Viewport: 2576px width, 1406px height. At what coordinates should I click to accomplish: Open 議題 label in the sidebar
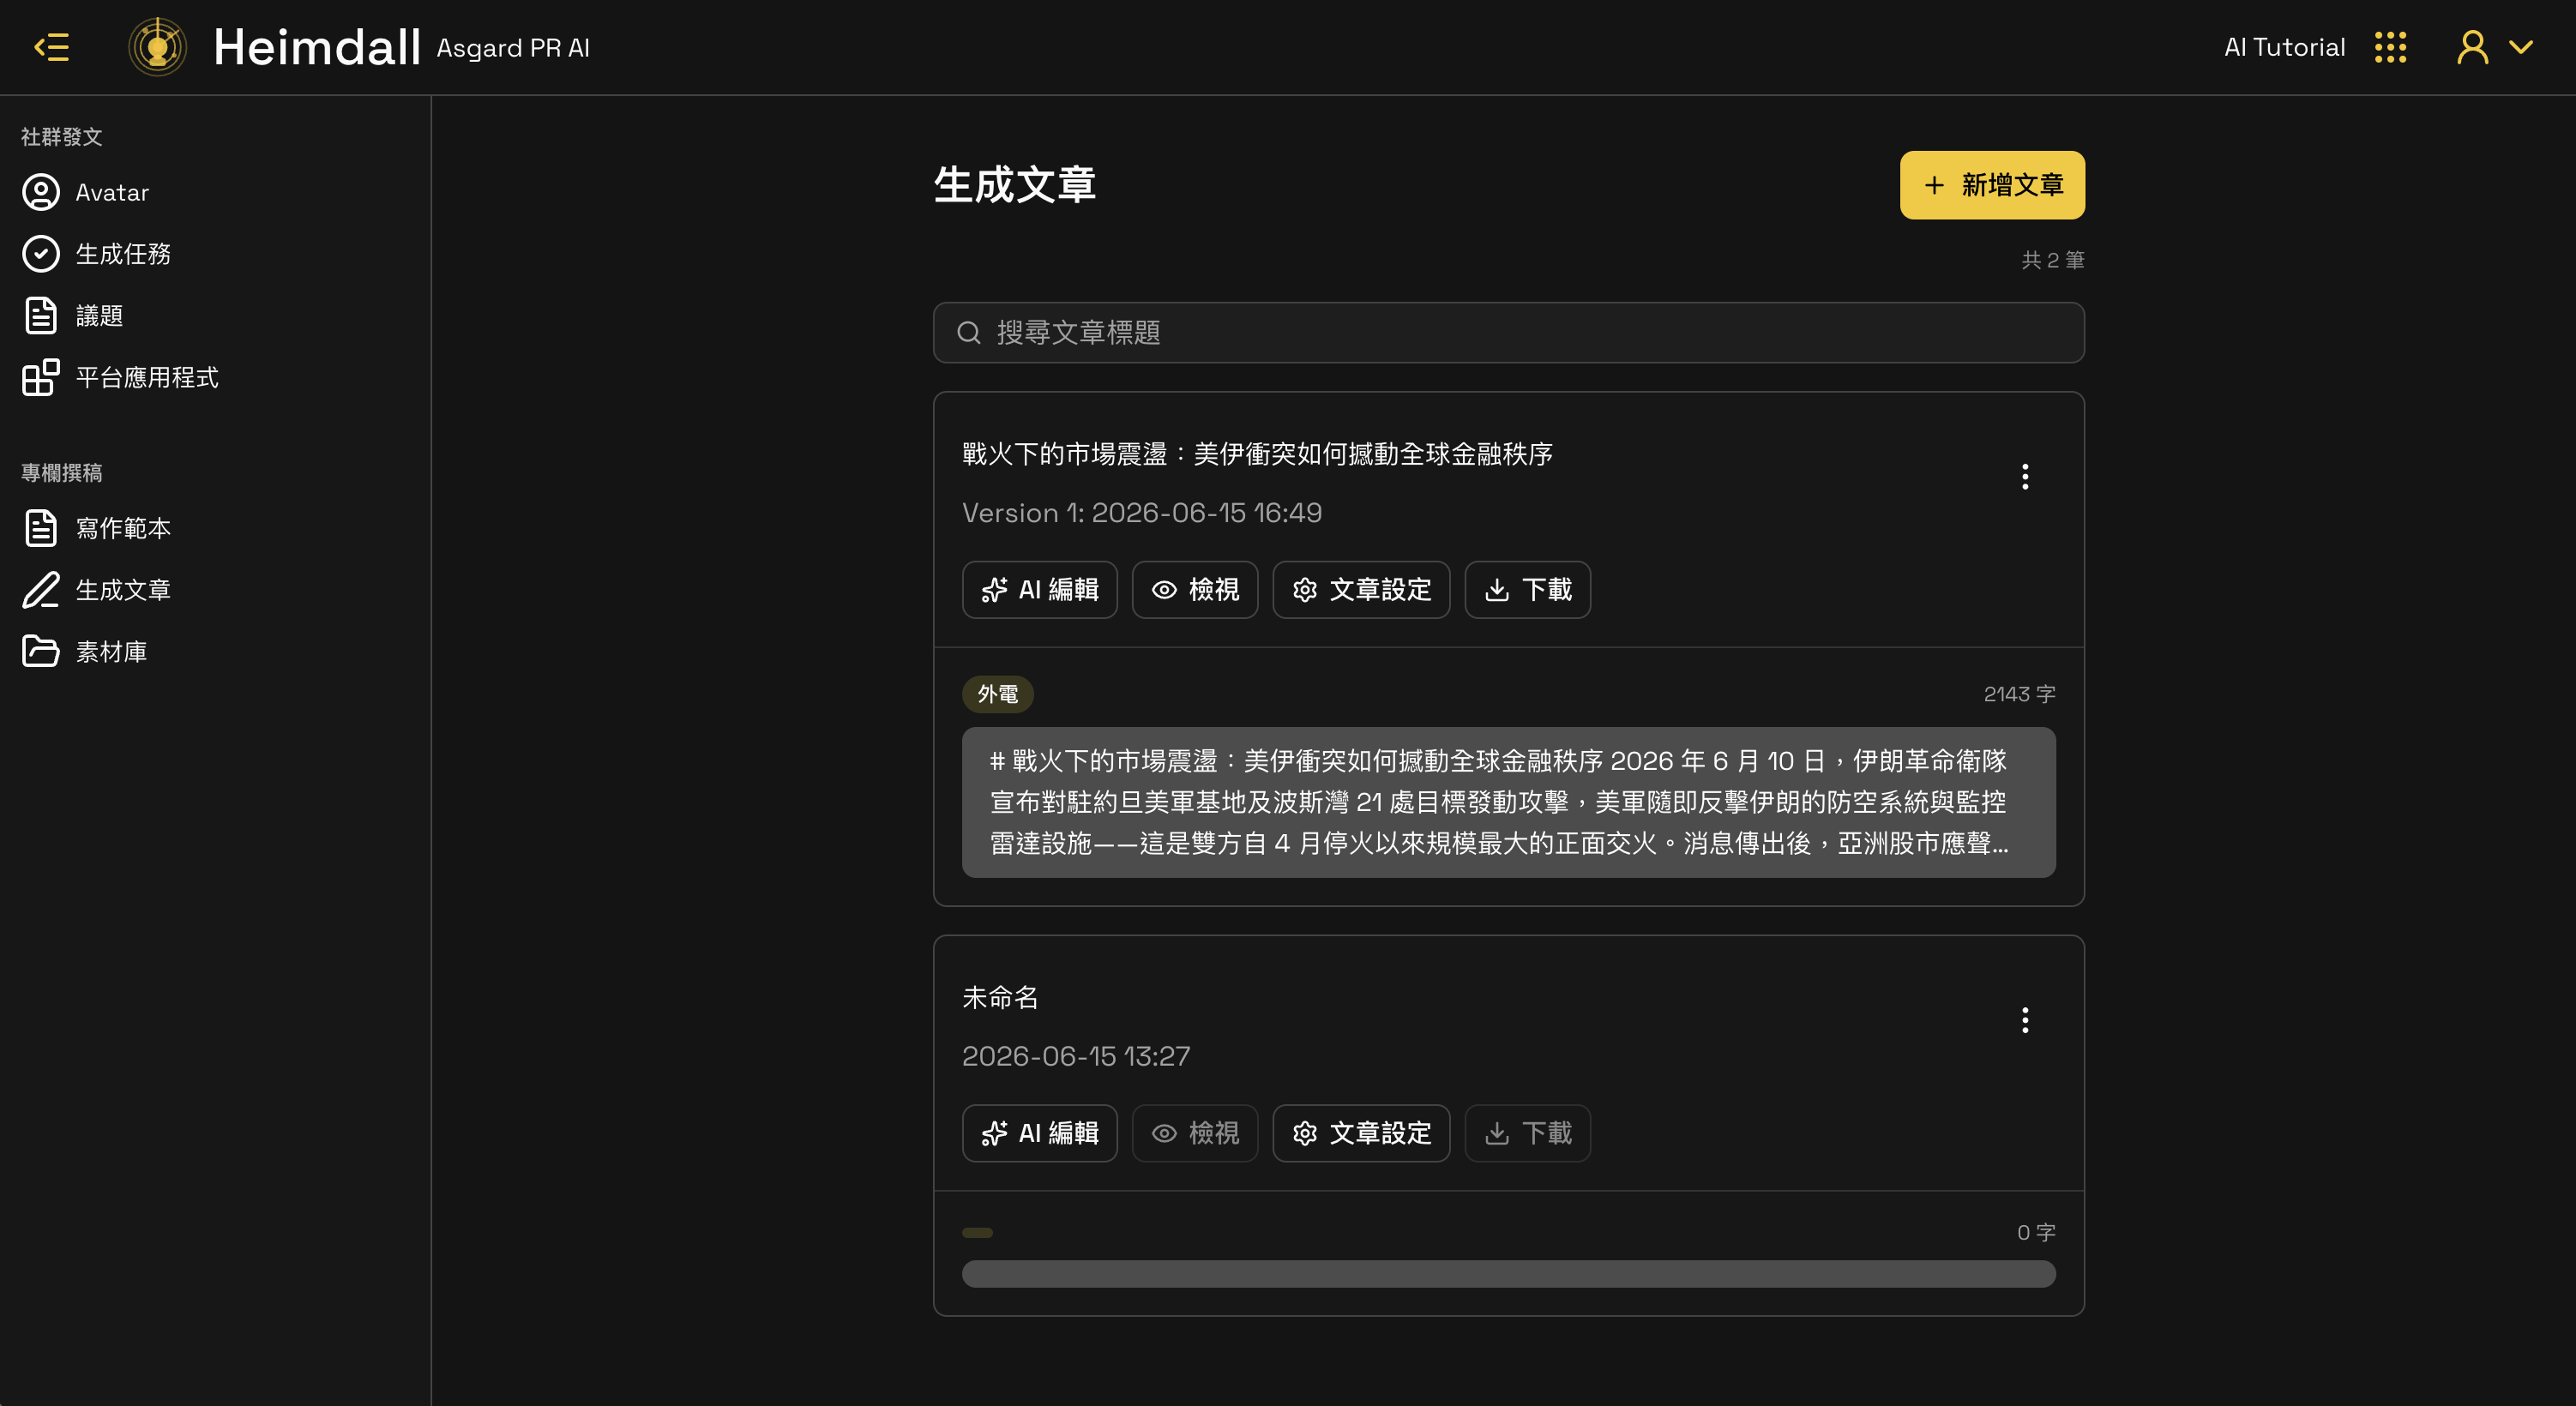tap(100, 316)
